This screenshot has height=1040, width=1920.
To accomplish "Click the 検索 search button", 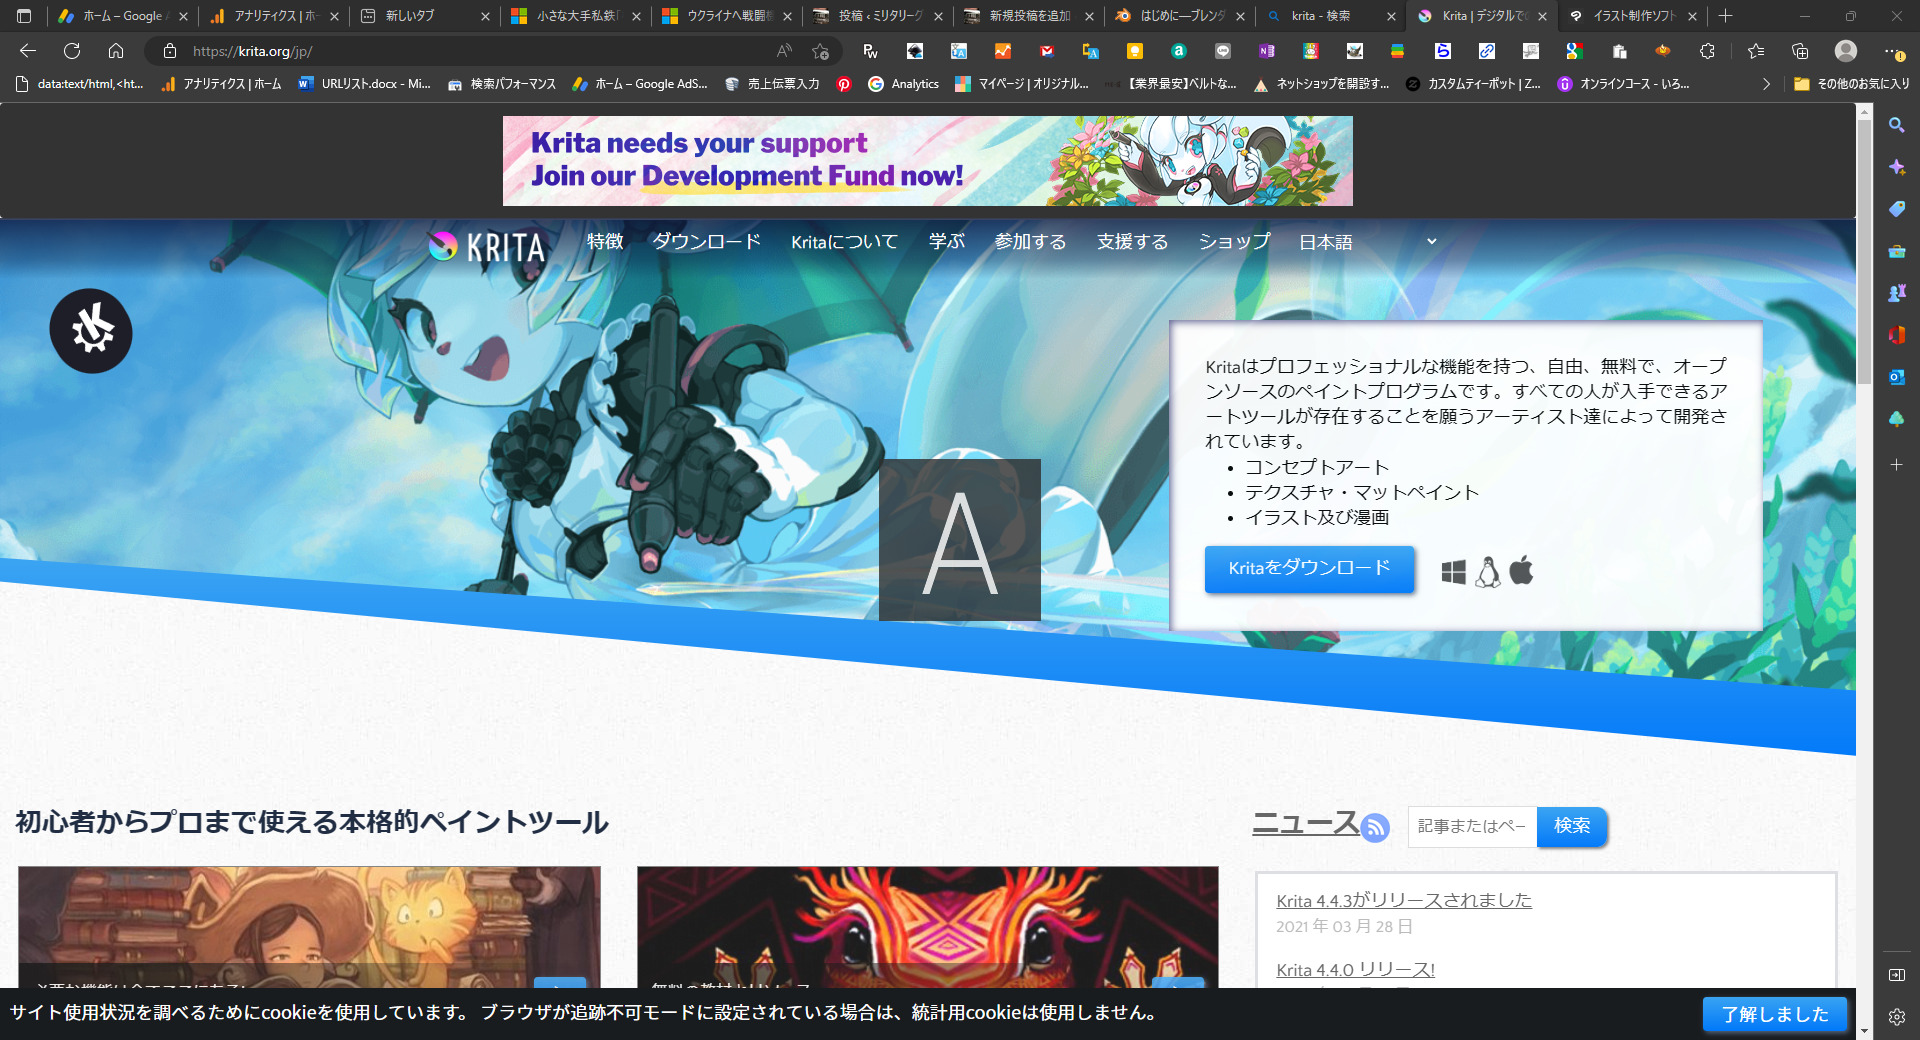I will (1572, 826).
